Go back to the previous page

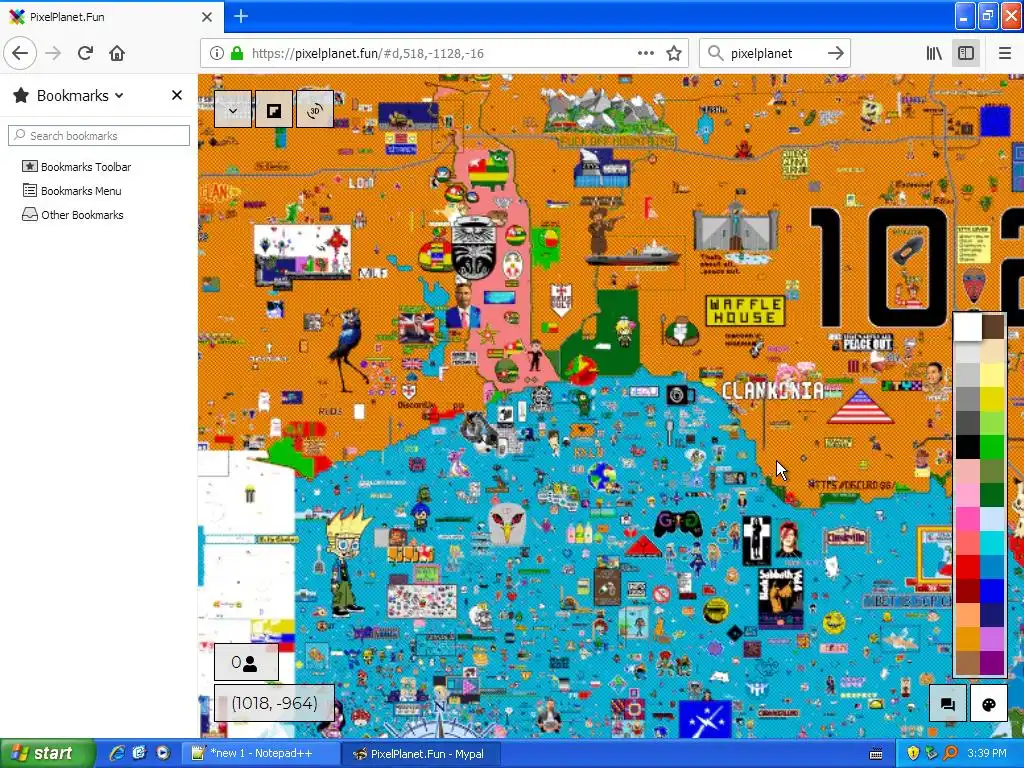[x=20, y=53]
